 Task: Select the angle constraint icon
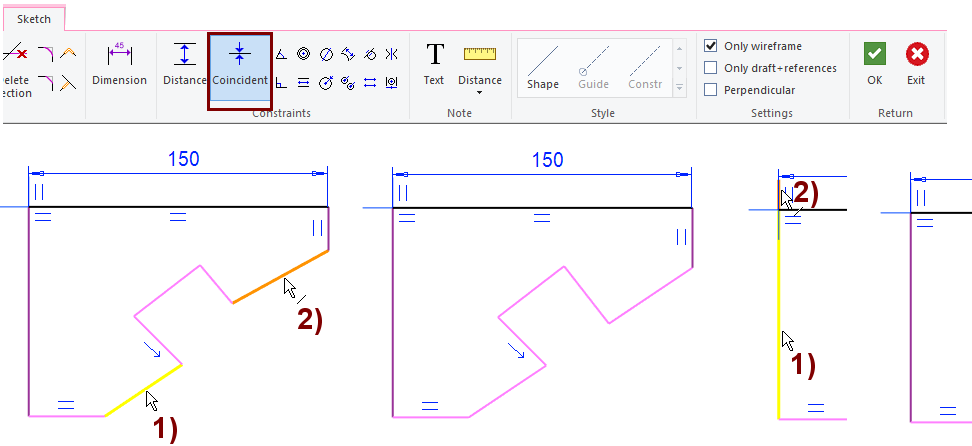pyautogui.click(x=281, y=54)
